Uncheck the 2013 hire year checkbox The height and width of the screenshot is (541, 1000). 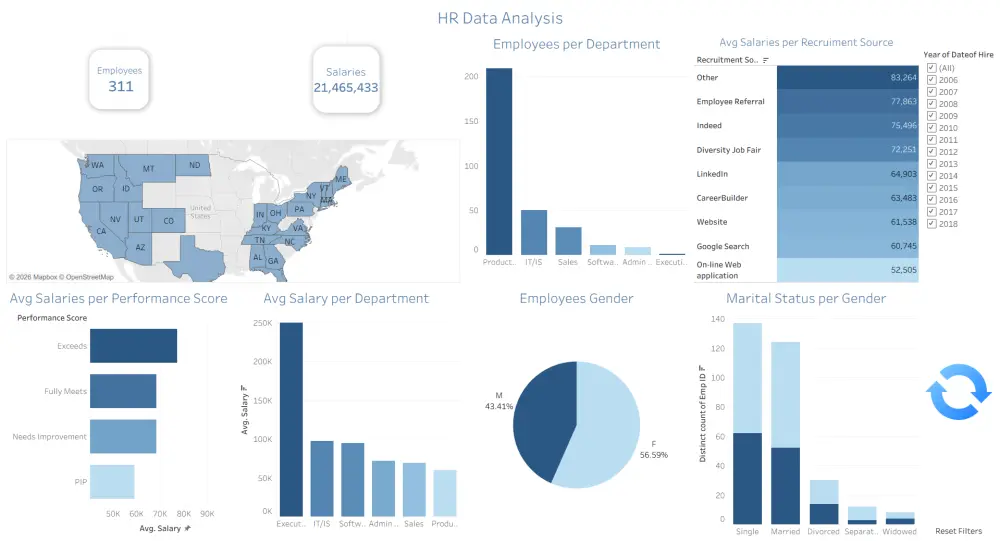coord(932,164)
